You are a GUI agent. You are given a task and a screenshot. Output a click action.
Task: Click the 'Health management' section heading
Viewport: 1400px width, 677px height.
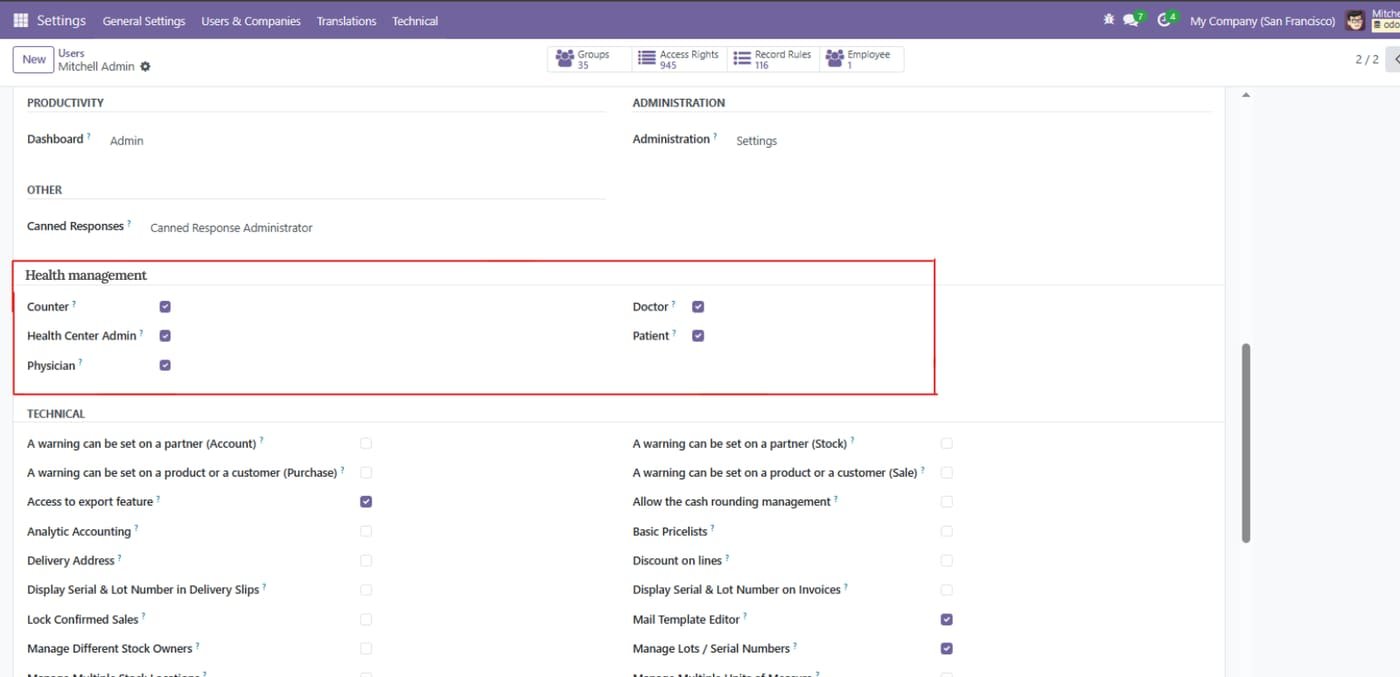(86, 275)
